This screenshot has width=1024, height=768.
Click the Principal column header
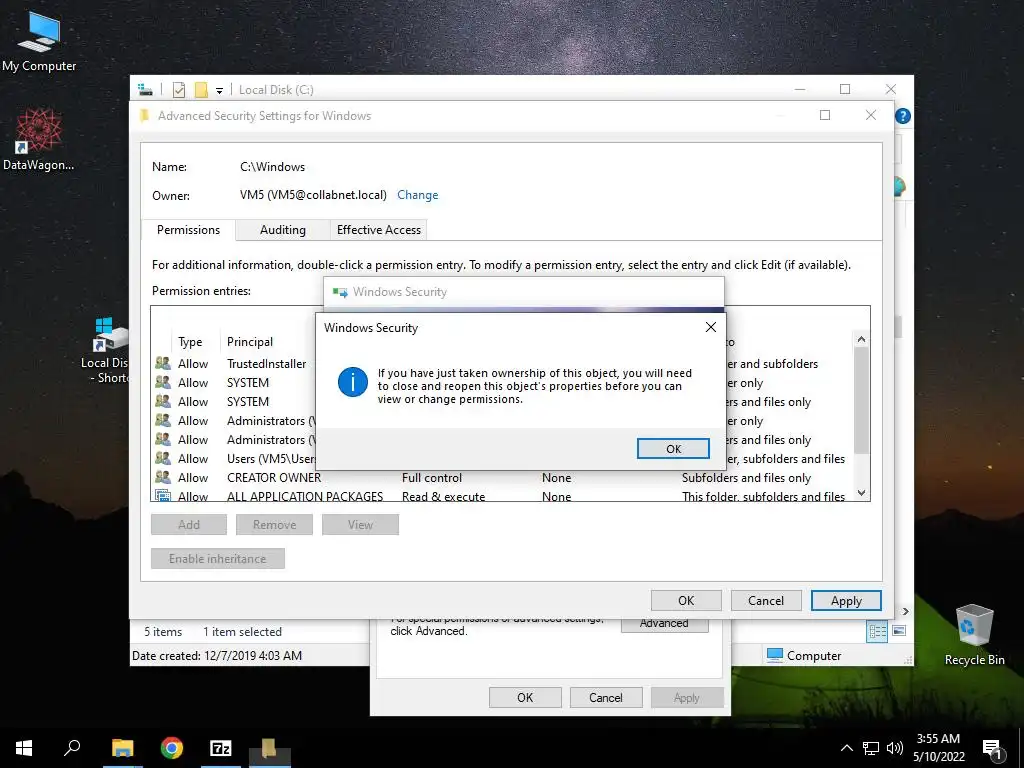(249, 342)
